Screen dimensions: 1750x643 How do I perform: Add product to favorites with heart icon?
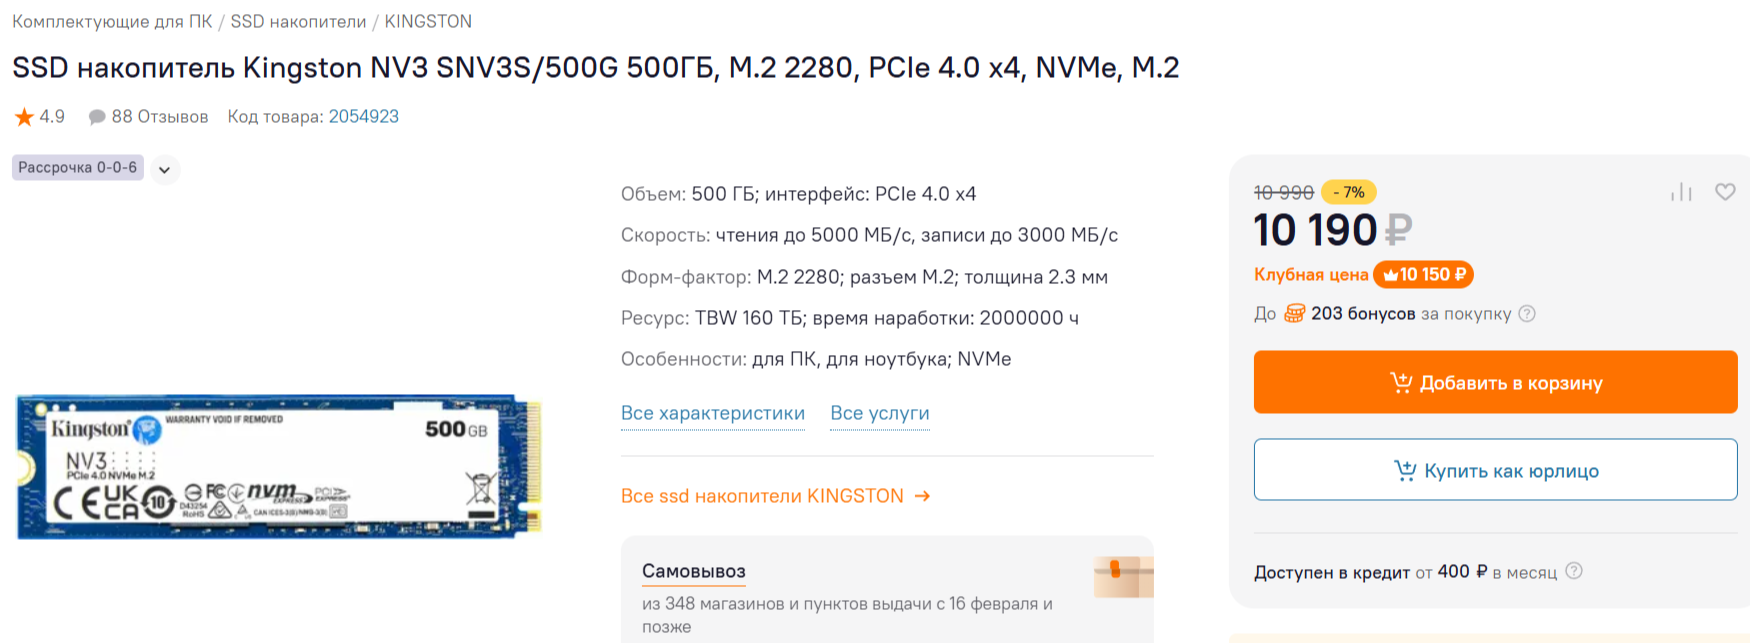click(1725, 192)
